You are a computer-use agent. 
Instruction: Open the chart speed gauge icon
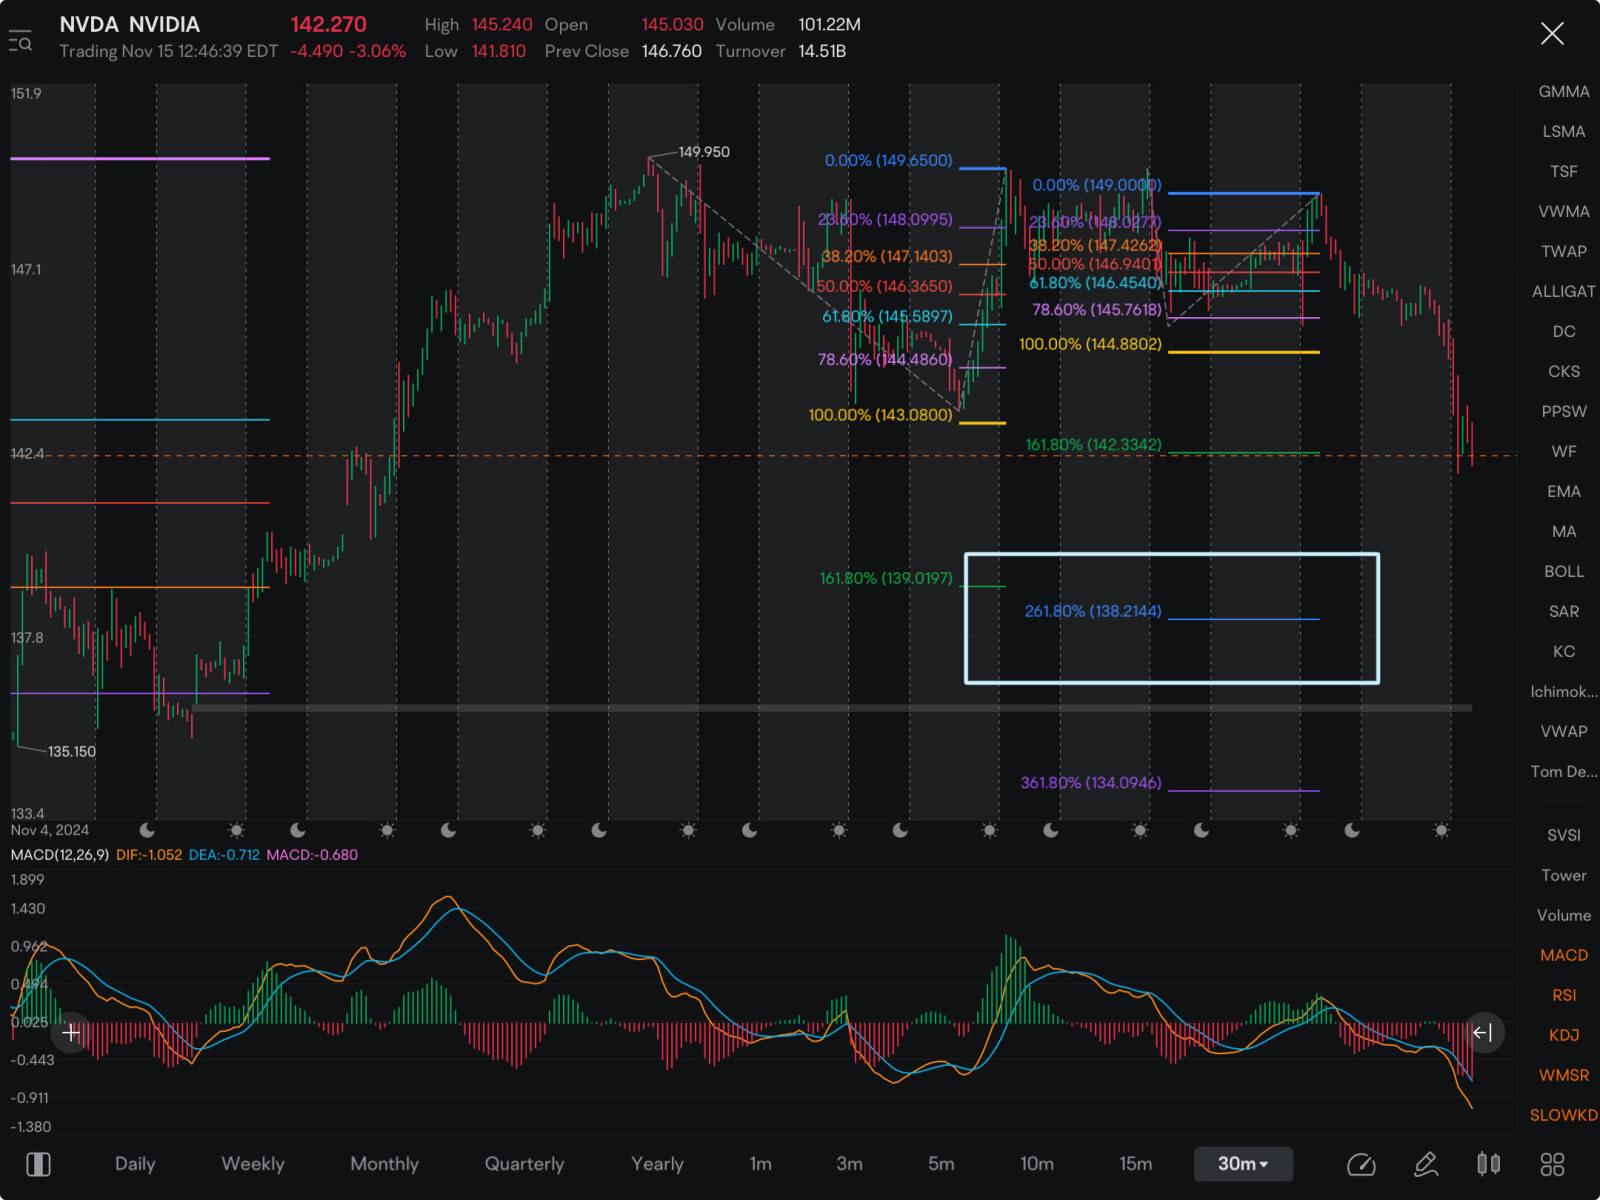point(1361,1164)
